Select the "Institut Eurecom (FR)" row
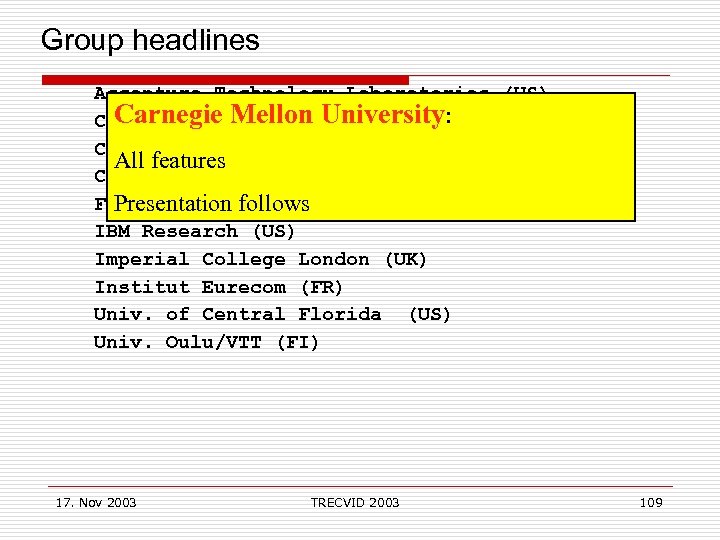Image resolution: width=720 pixels, height=540 pixels. (219, 287)
